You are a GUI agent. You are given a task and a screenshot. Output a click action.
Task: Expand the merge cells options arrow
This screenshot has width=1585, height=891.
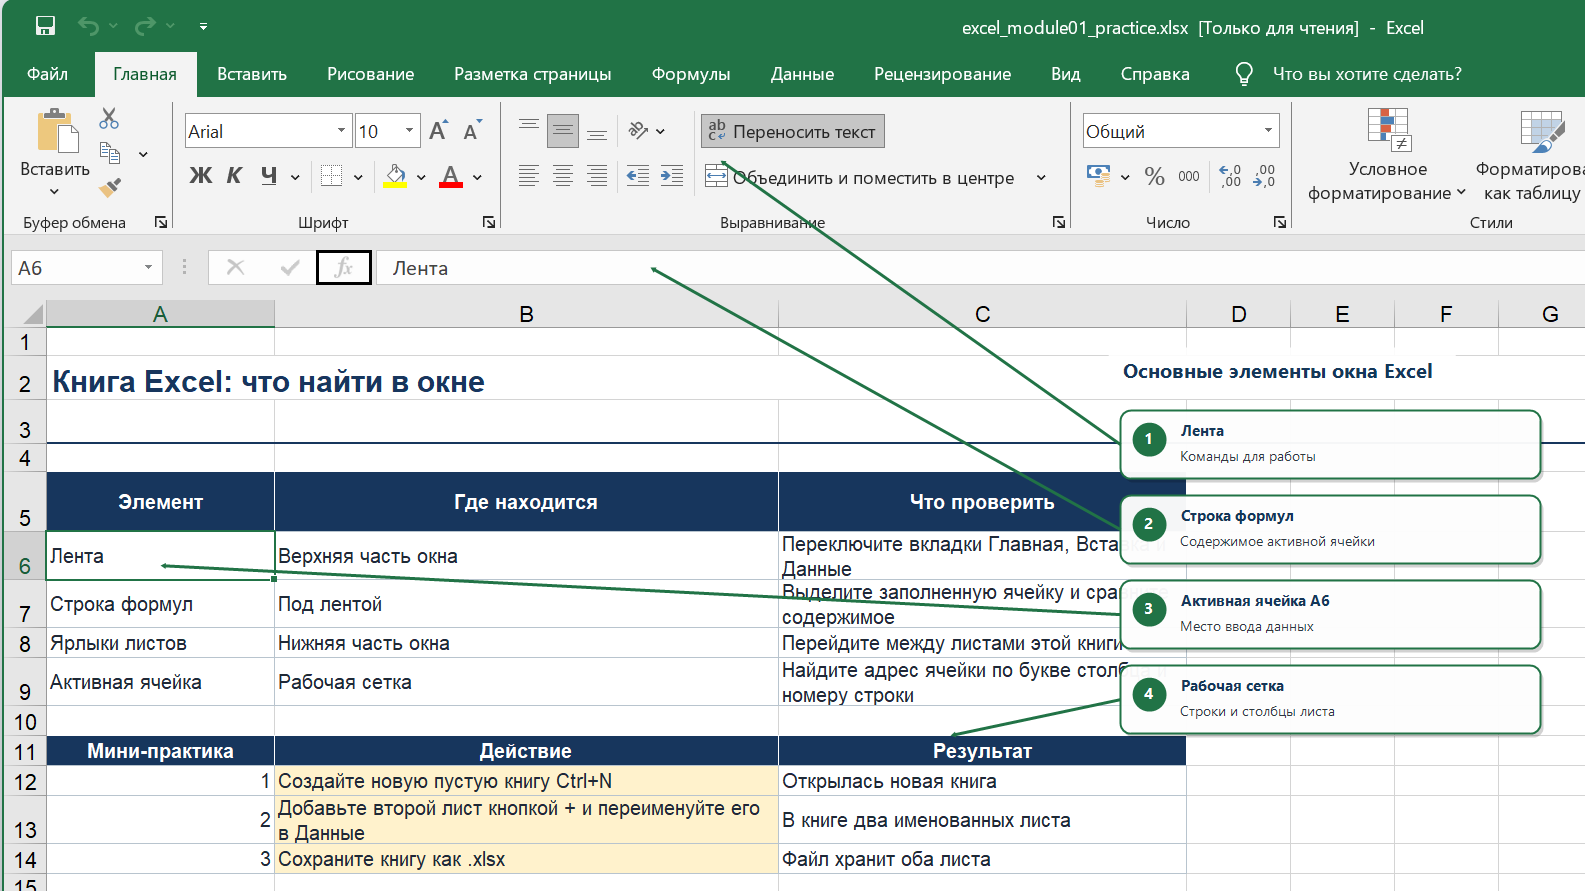[1041, 177]
